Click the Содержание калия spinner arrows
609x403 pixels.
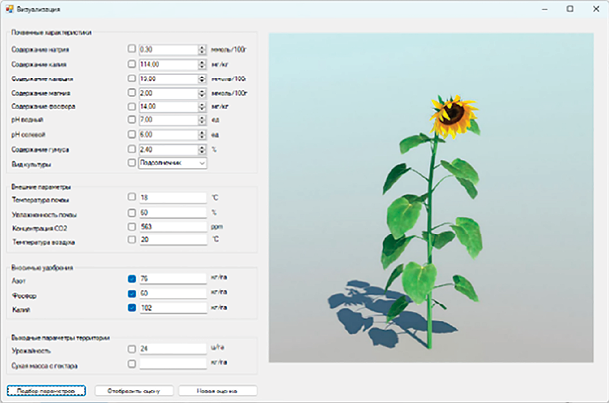click(x=202, y=62)
